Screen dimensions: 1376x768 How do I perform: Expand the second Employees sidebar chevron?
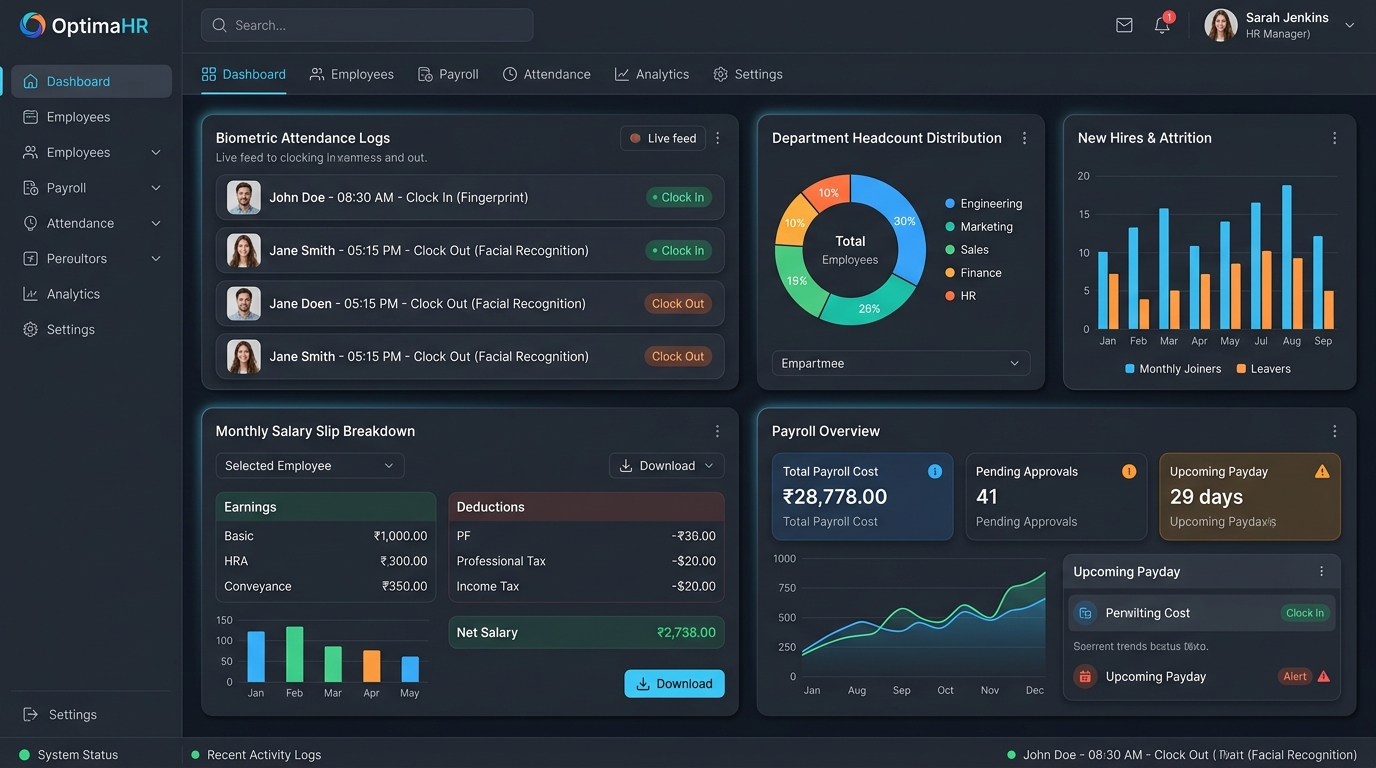click(x=156, y=153)
